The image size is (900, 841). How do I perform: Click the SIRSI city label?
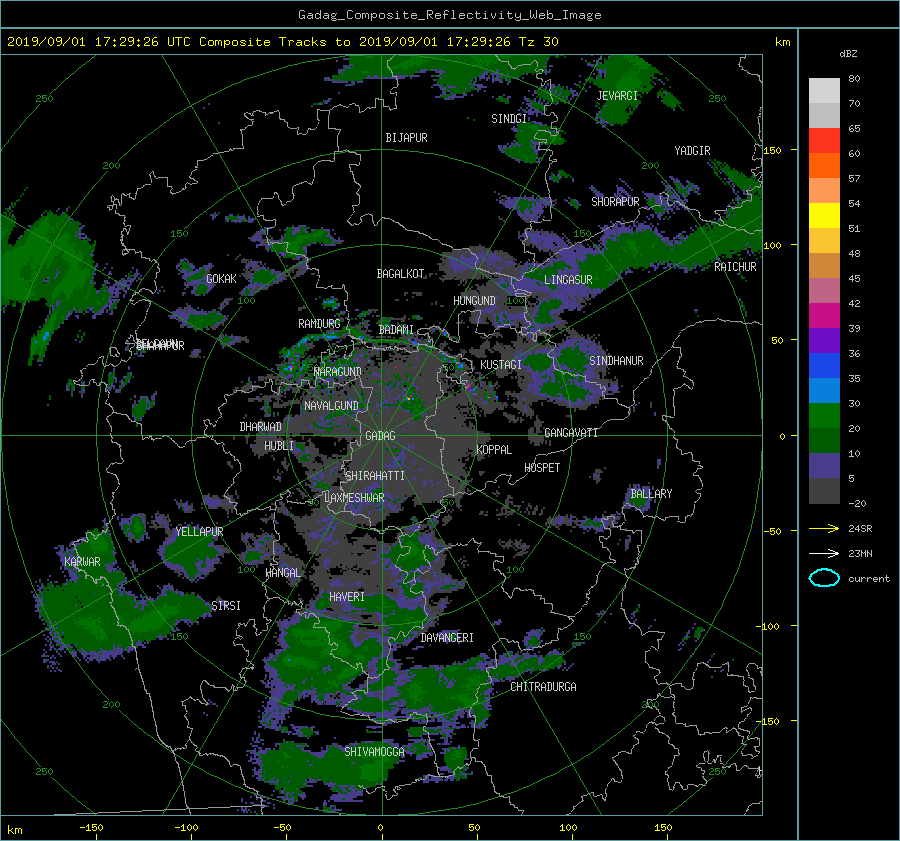pos(226,606)
